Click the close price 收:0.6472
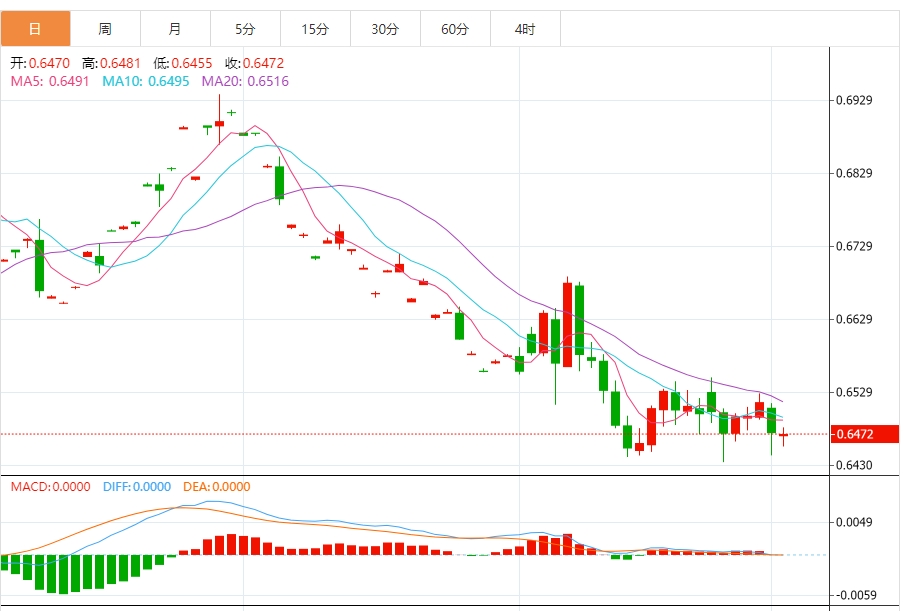This screenshot has height=611, width=903. [x=255, y=63]
